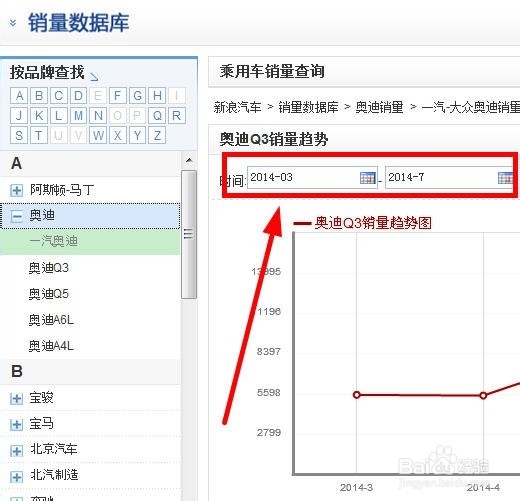The width and height of the screenshot is (520, 501).
Task: Select brand letter Z filter
Action: tap(157, 135)
